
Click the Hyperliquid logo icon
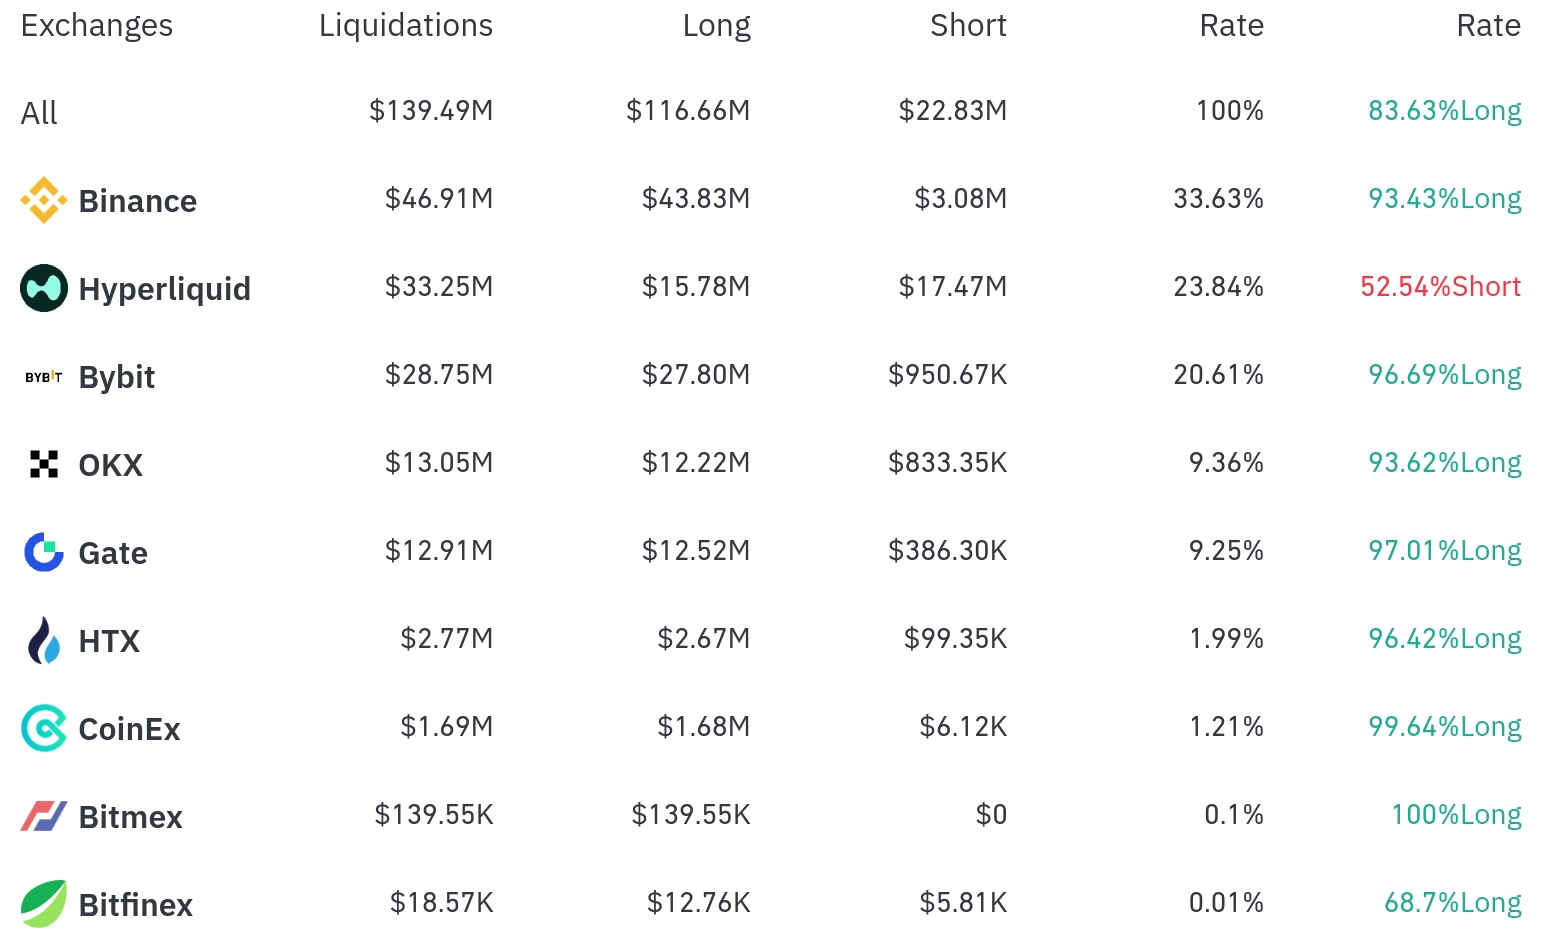tap(43, 288)
